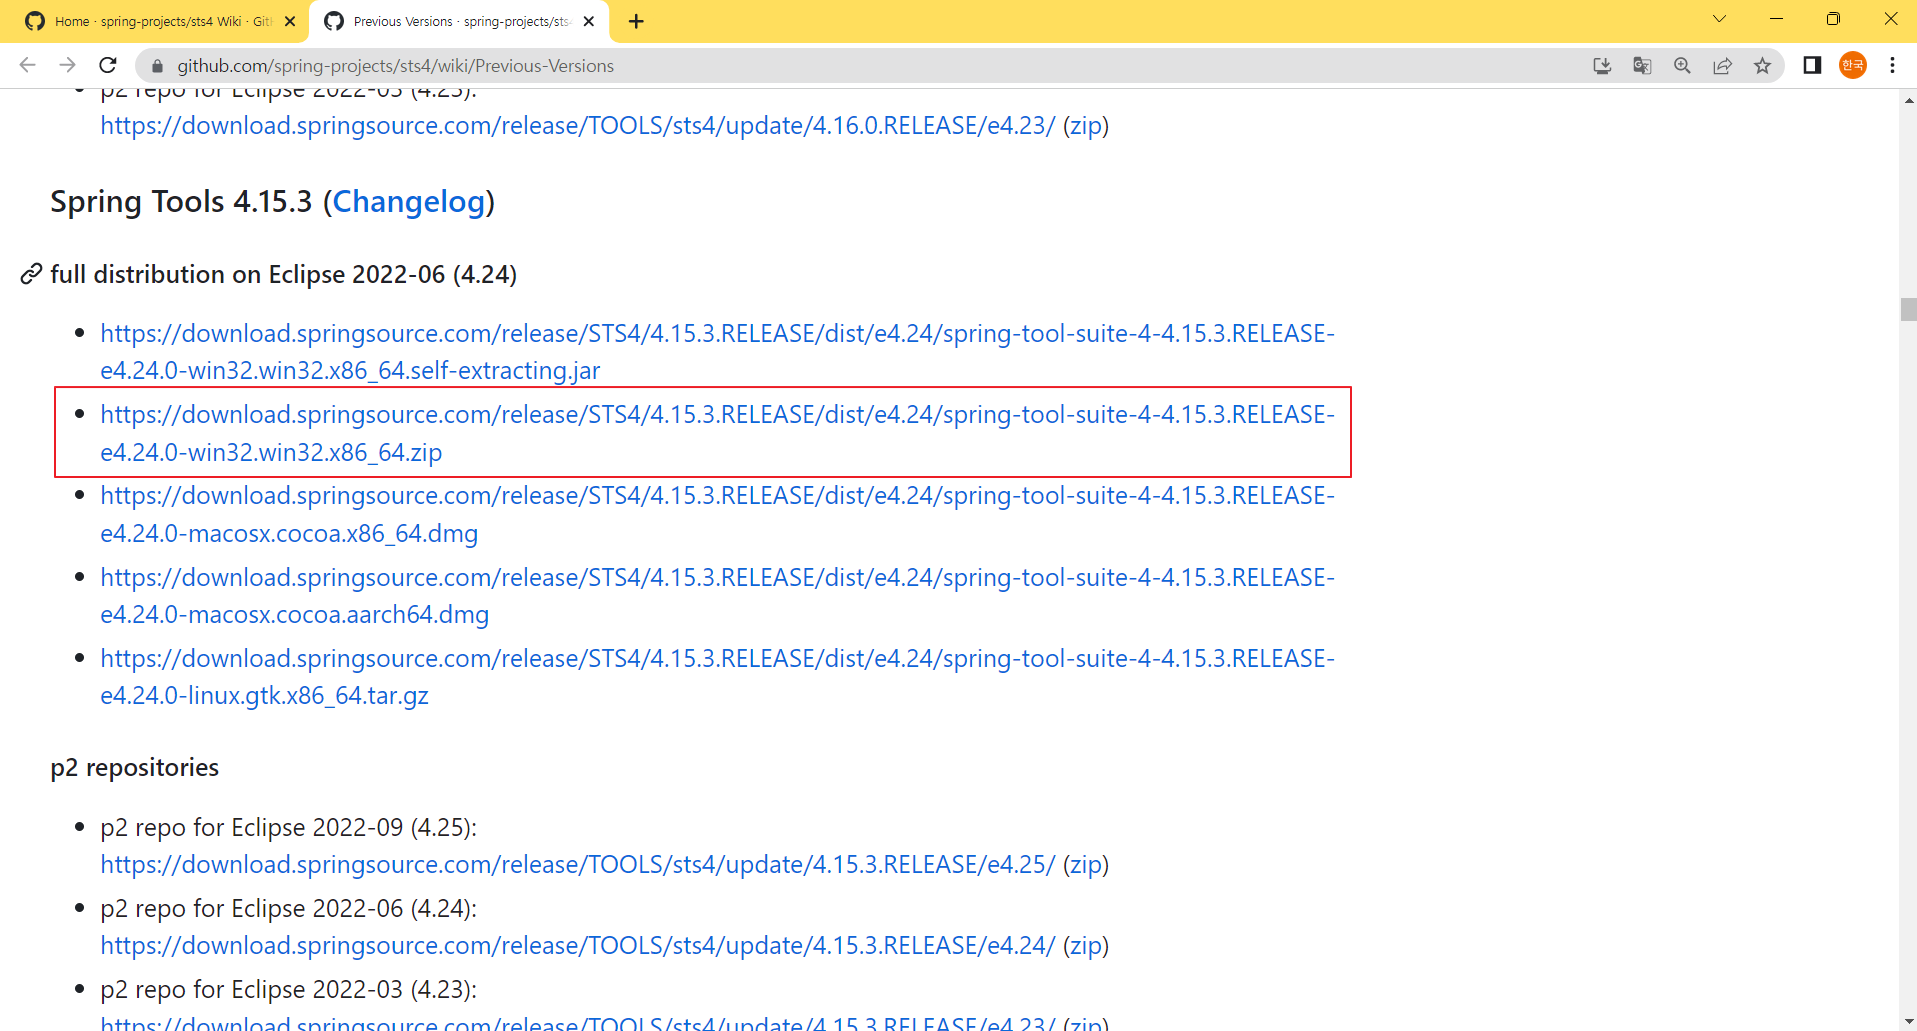Close the Previous Versions tab

[588, 21]
